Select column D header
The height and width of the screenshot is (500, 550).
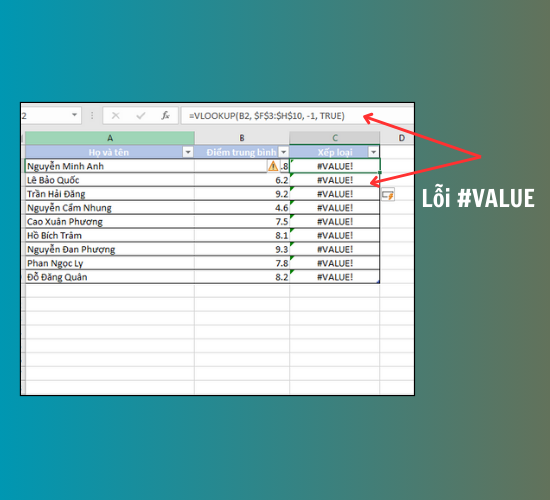click(397, 138)
